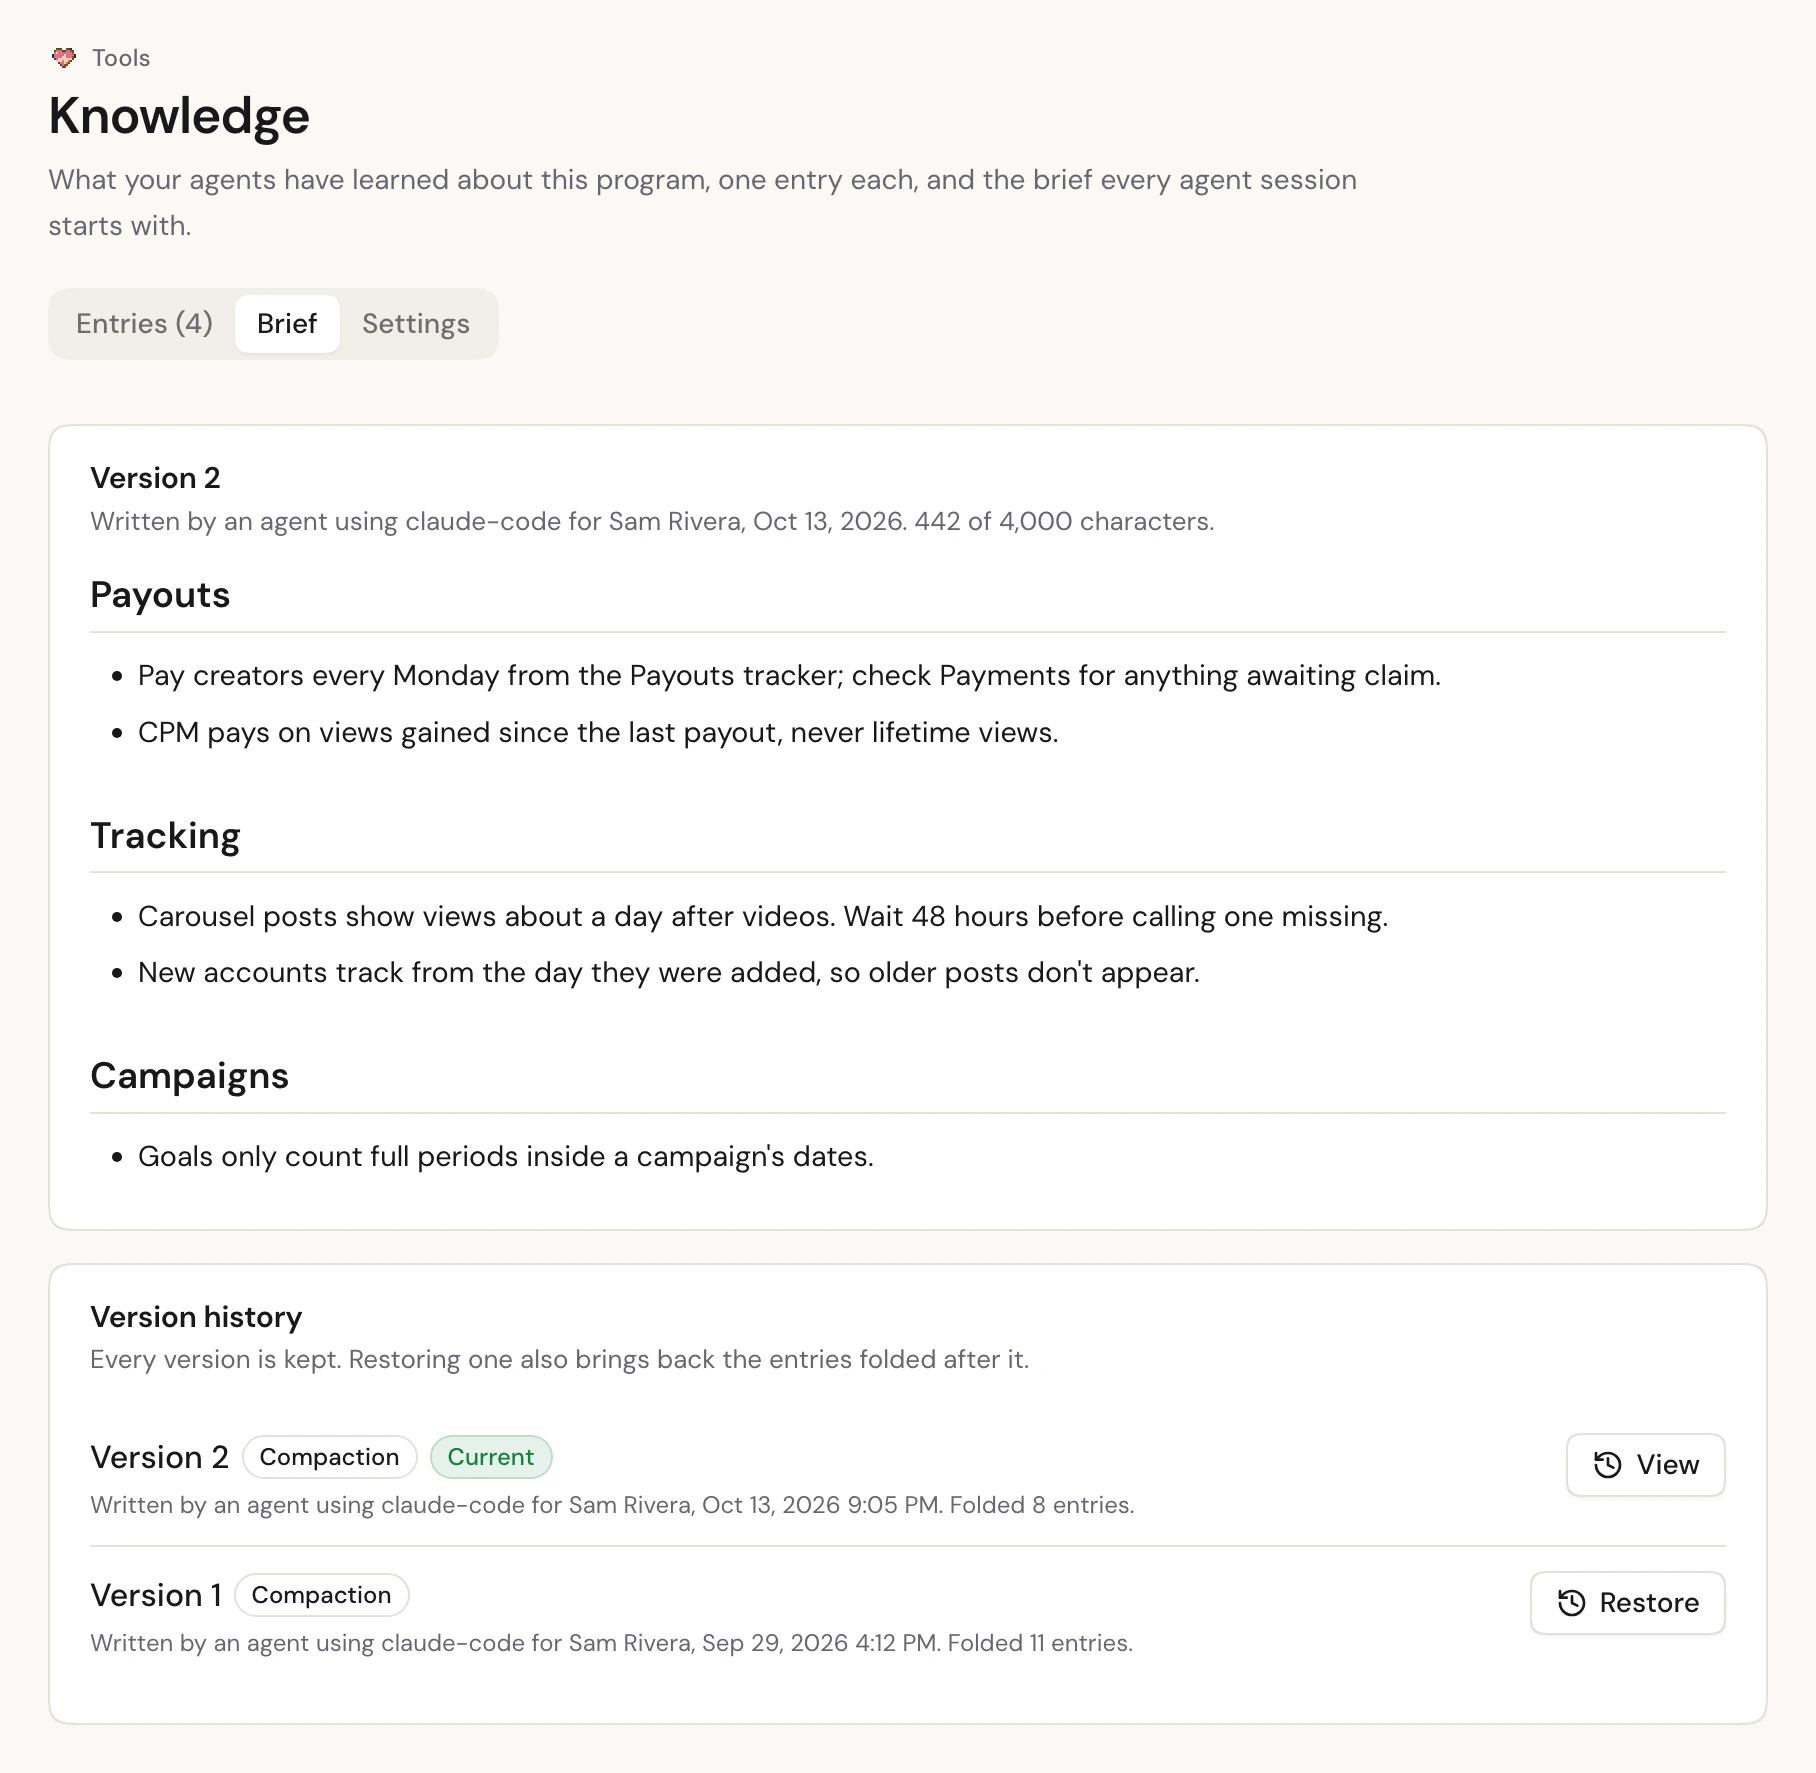
Task: Click the Knowledge page heading
Action: coord(179,116)
